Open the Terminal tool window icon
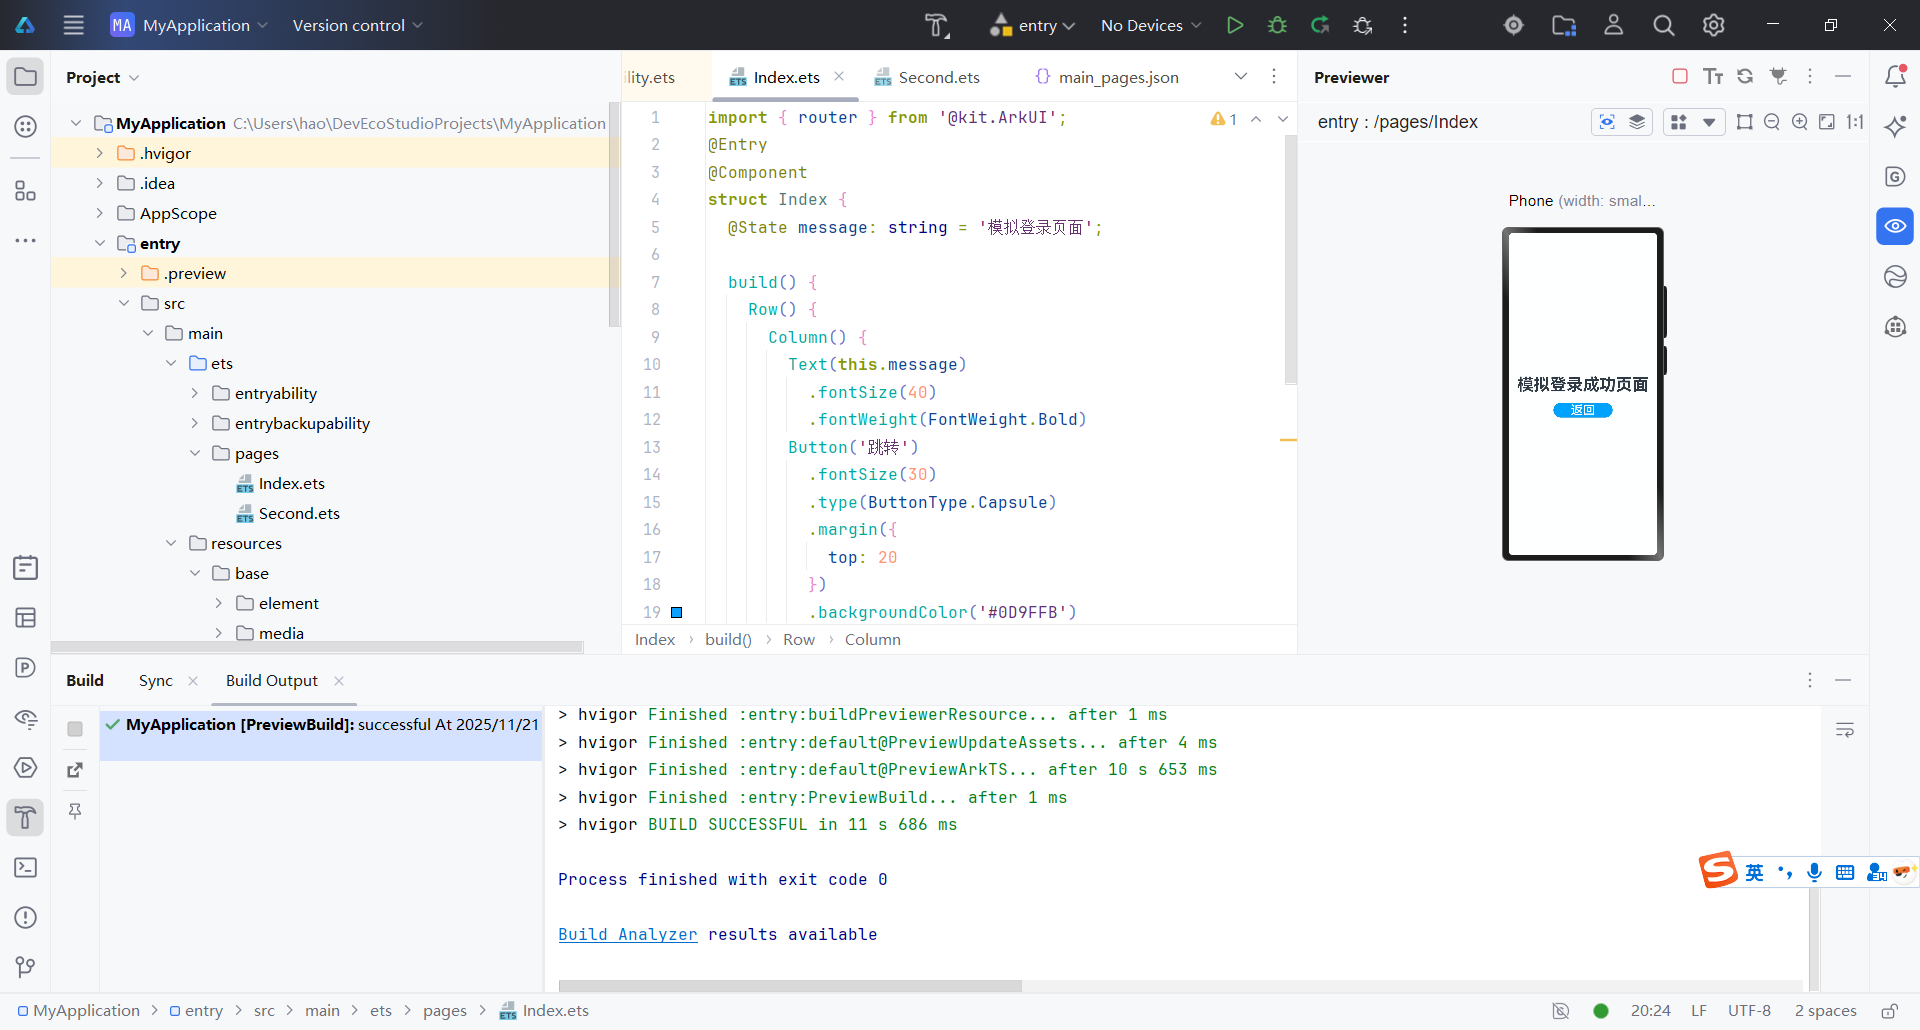The height and width of the screenshot is (1030, 1920). [26, 867]
